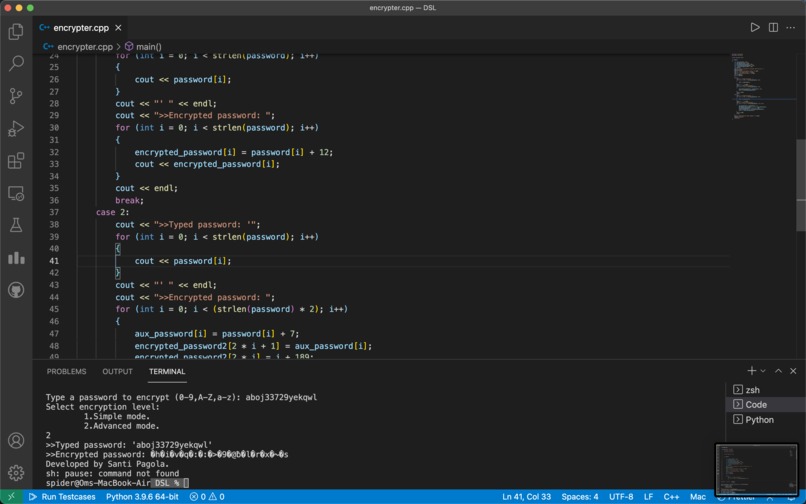Switch to the OUTPUT tab
The width and height of the screenshot is (806, 504).
(117, 371)
